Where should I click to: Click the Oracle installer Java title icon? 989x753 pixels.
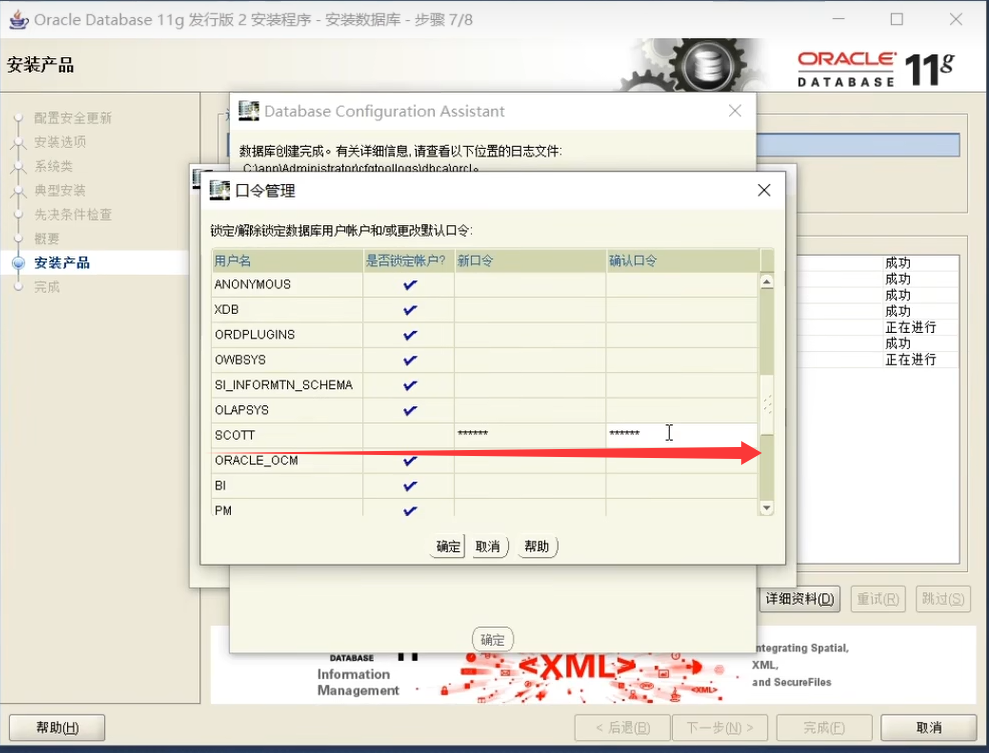[18, 20]
